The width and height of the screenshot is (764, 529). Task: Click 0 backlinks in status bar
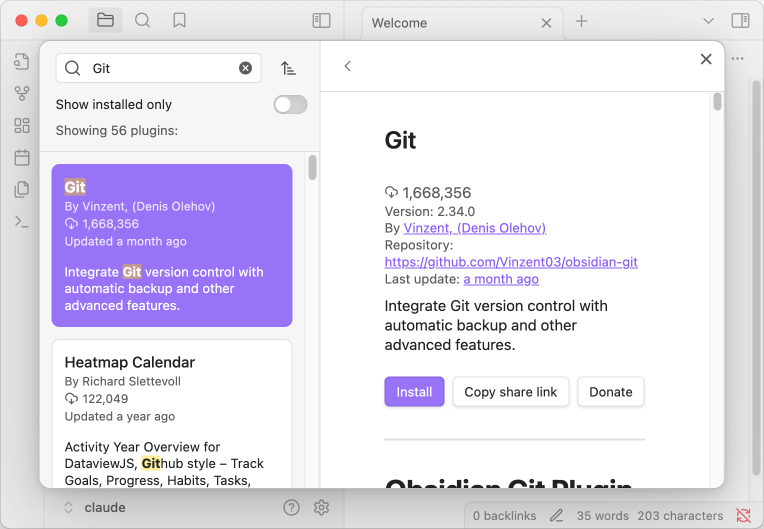tap(504, 515)
